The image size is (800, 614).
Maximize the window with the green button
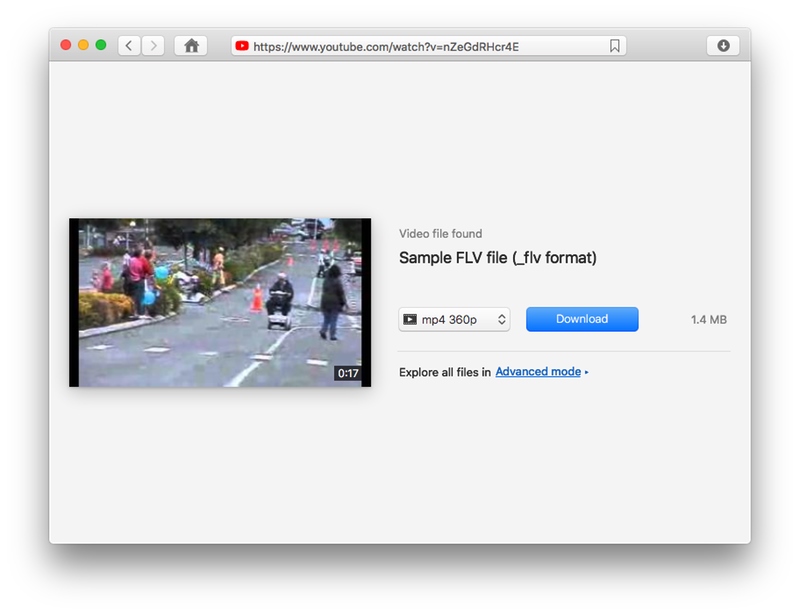(101, 45)
